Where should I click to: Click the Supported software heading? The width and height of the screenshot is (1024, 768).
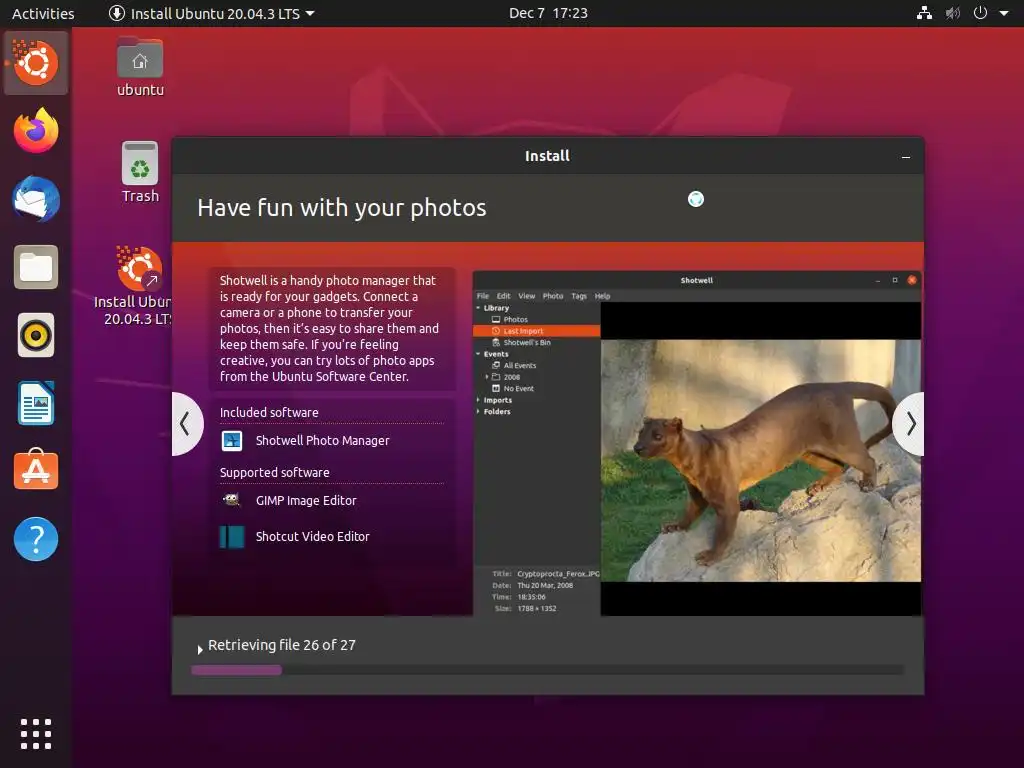pyautogui.click(x=274, y=472)
